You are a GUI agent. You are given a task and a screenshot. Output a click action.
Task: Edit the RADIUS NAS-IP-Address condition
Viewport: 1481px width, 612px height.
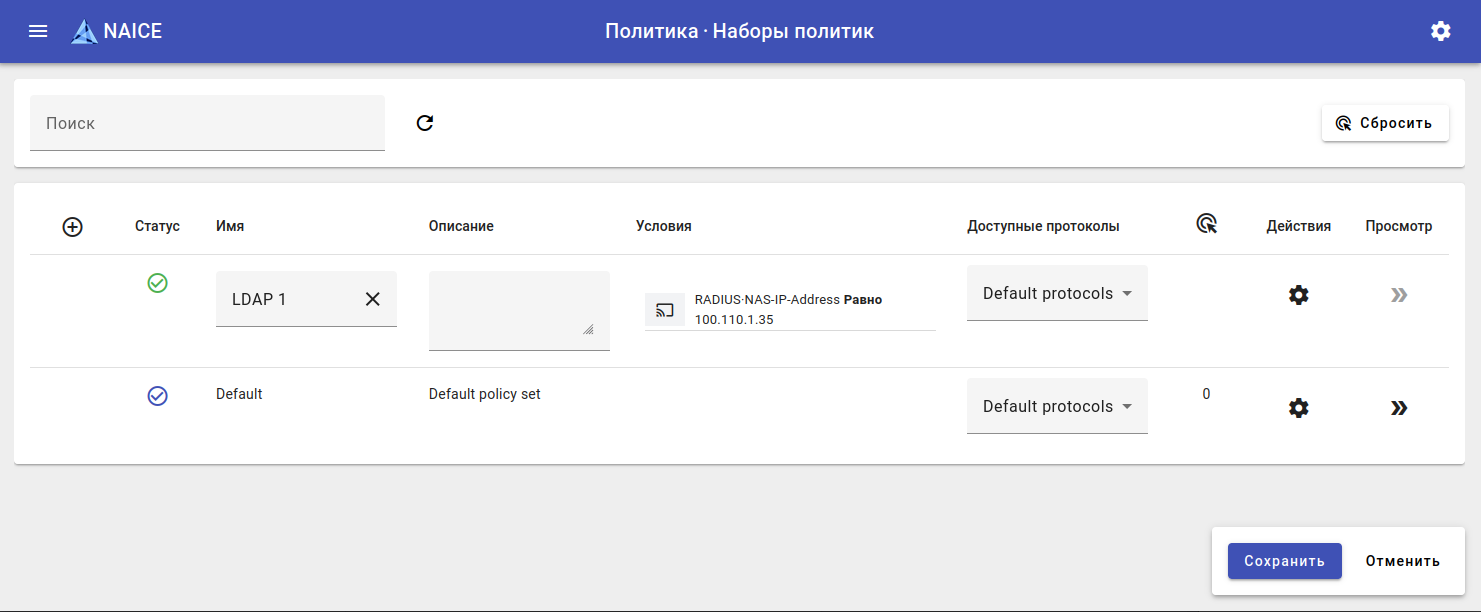790,309
